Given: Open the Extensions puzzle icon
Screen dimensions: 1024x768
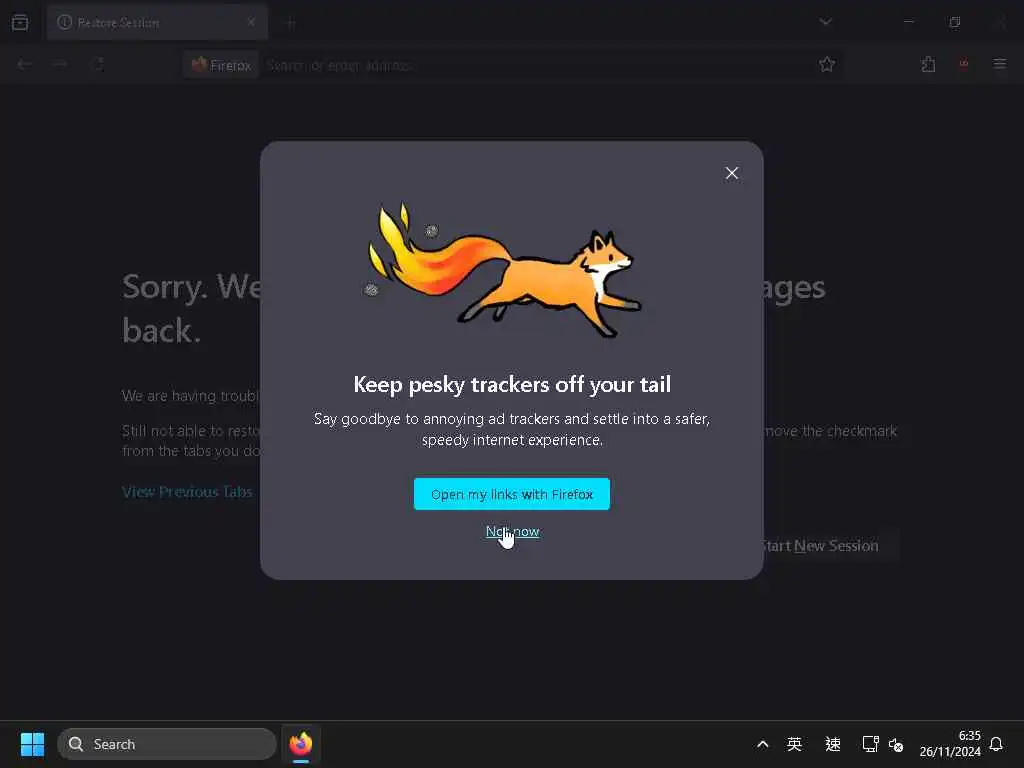Looking at the screenshot, I should 928,65.
